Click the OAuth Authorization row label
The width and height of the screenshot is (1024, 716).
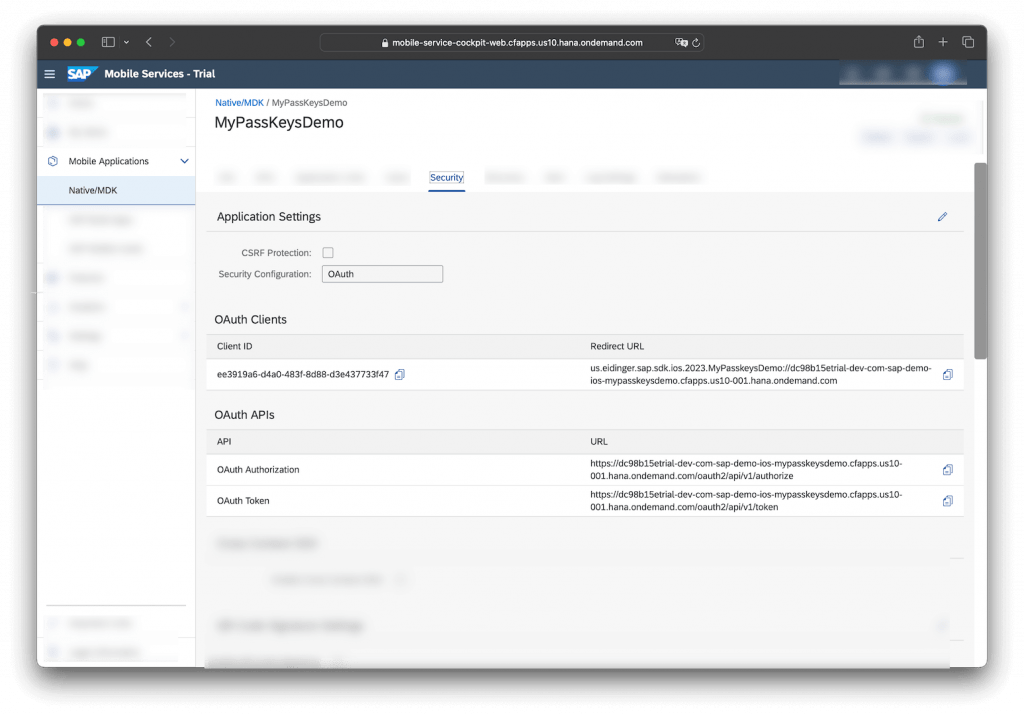pos(258,470)
